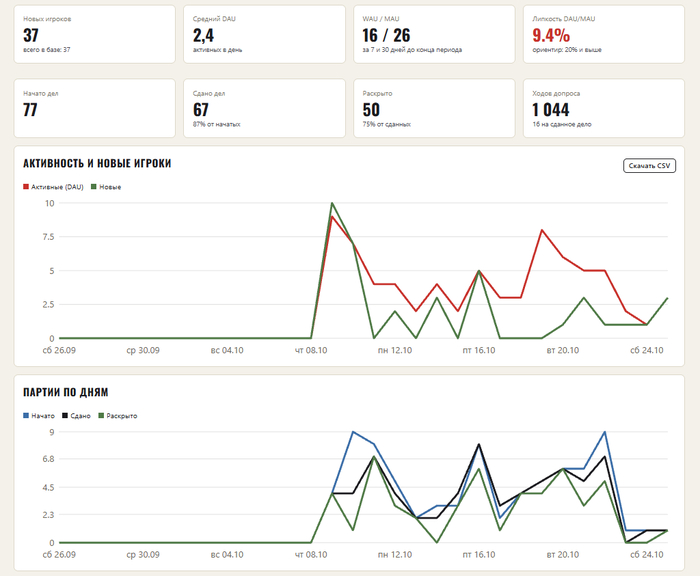Click the text '16 на сданное дело'
This screenshot has height=576, width=700.
562,124
